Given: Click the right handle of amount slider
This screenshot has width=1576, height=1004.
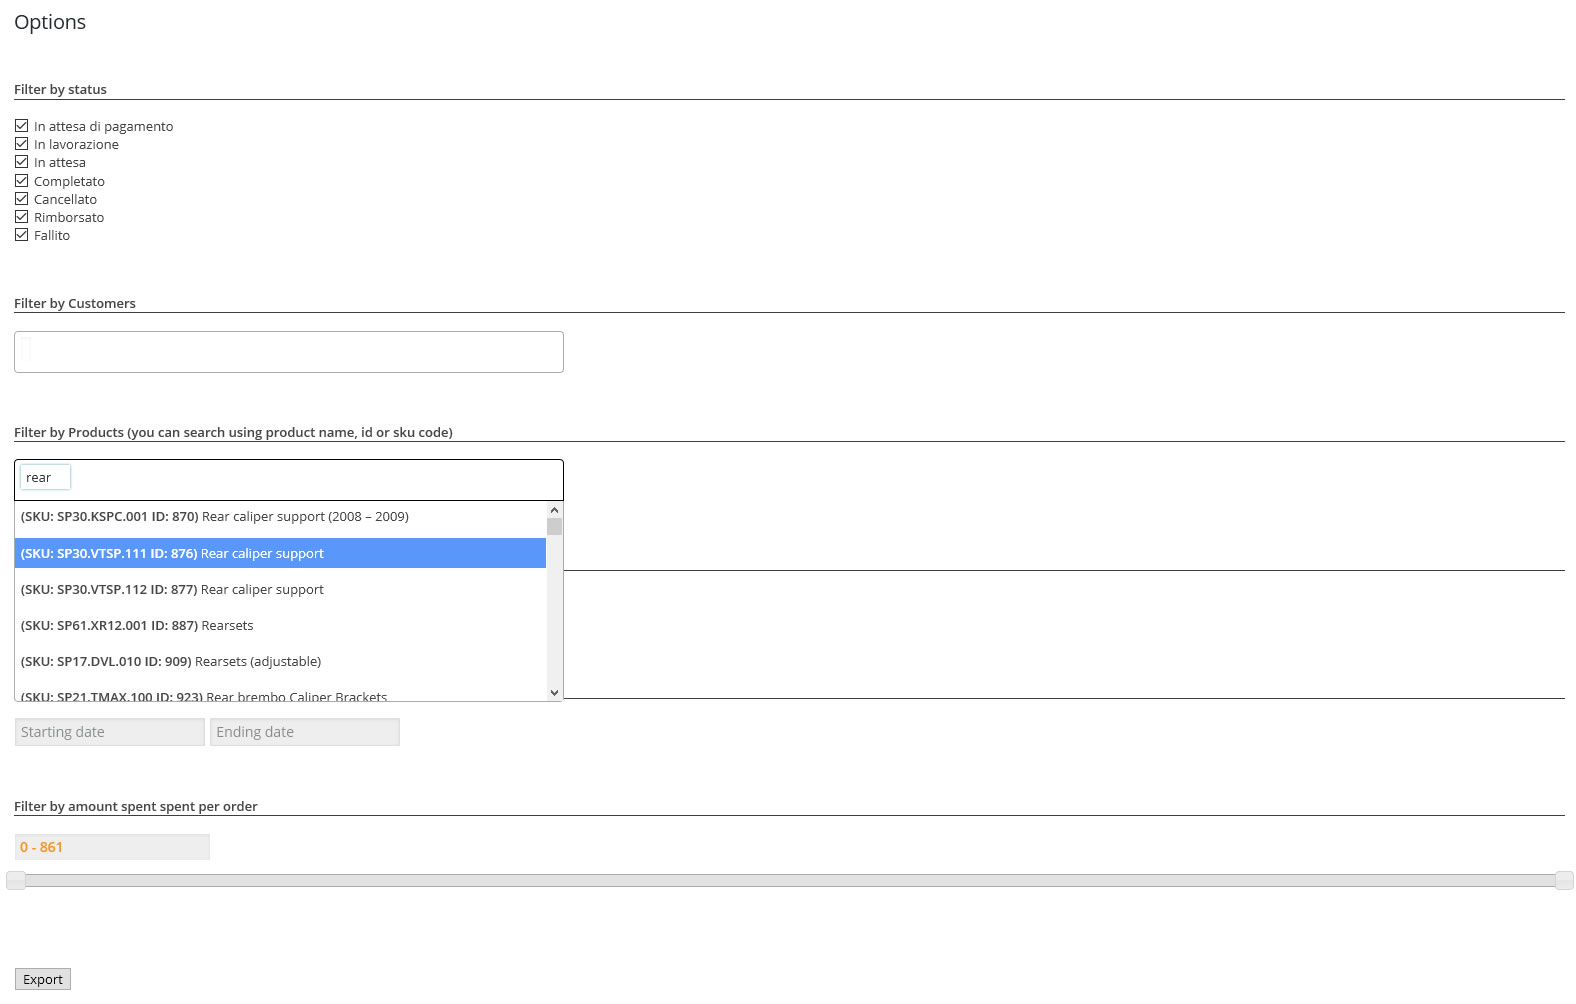Looking at the screenshot, I should pos(1564,880).
